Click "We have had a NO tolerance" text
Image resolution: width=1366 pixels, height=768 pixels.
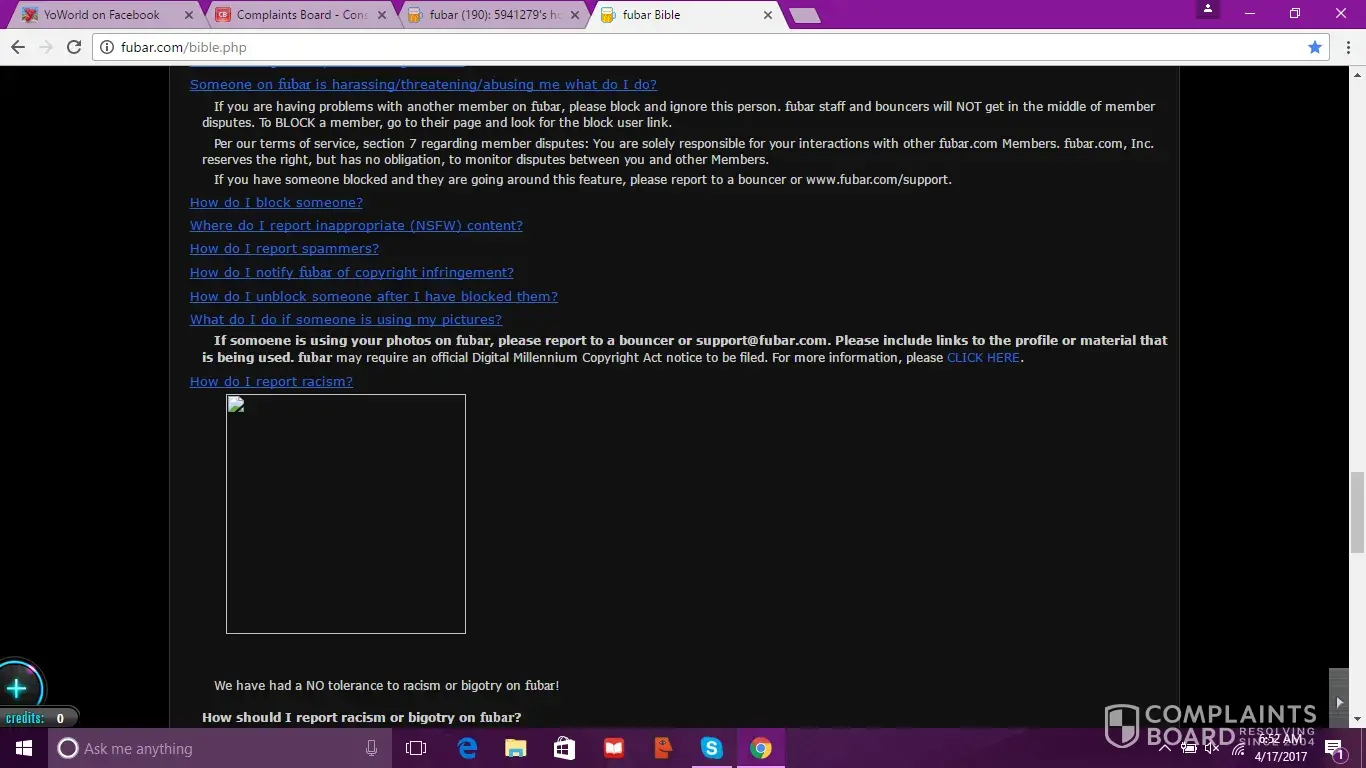[x=386, y=686]
